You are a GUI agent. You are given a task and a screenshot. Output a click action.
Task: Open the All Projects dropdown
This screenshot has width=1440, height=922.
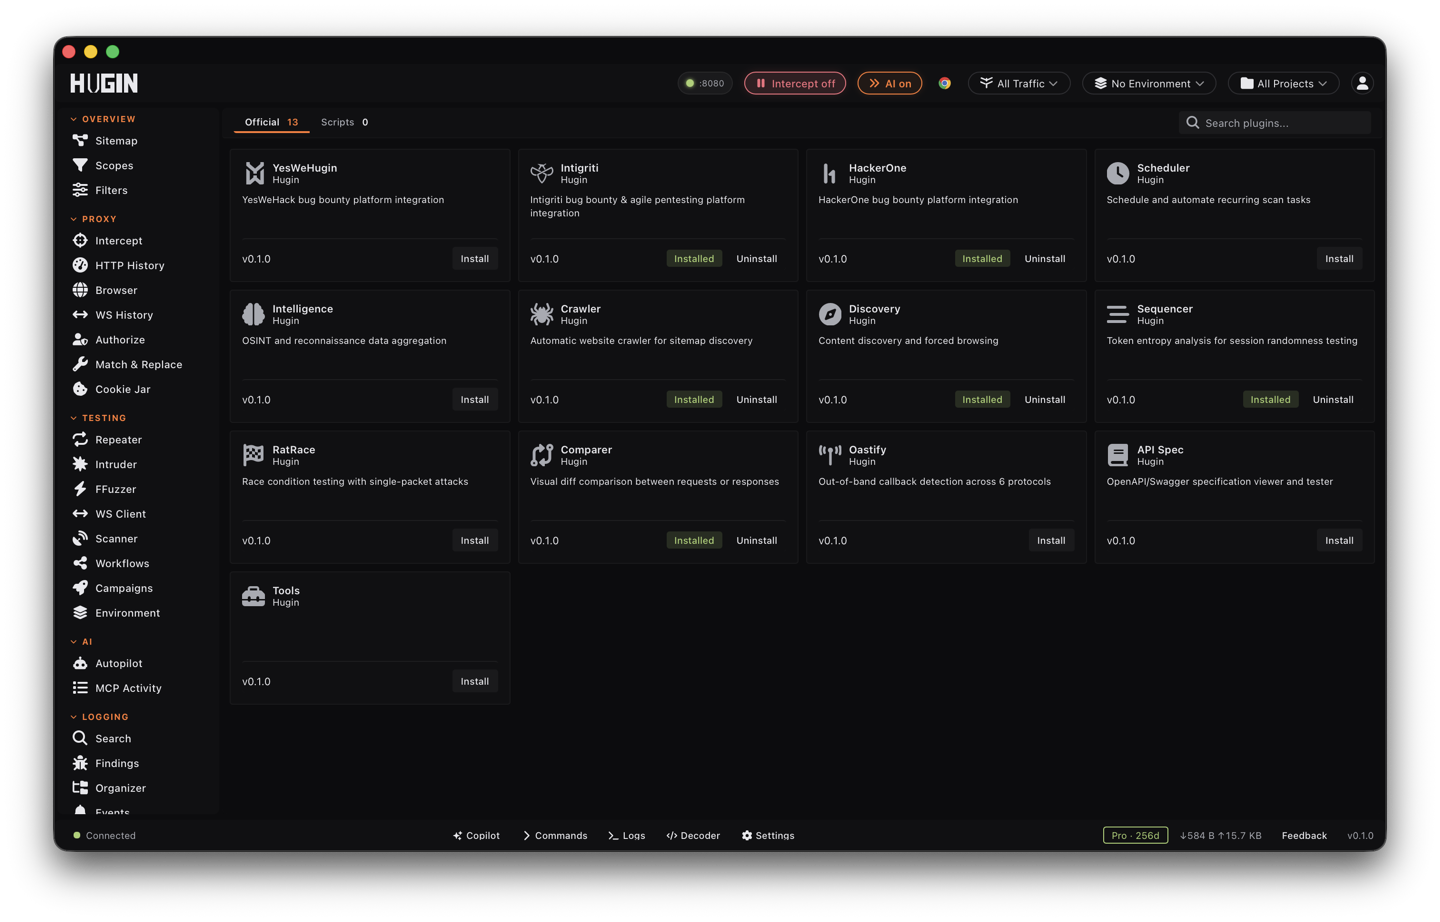(x=1284, y=83)
